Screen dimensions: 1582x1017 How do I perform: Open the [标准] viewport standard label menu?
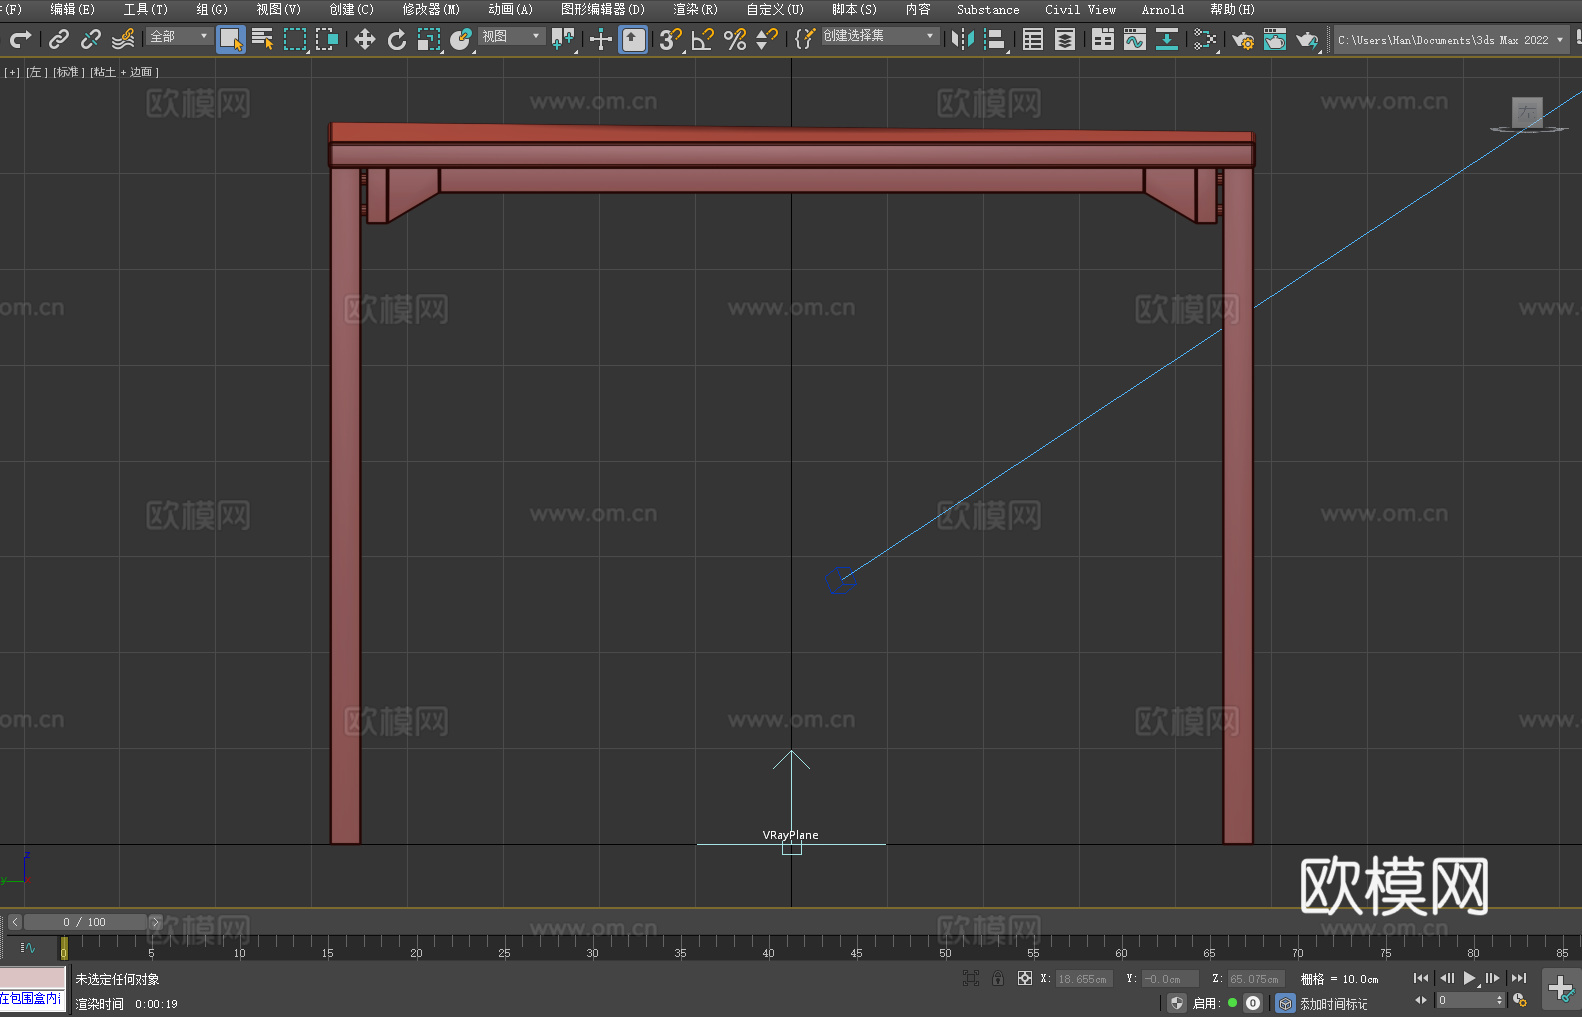(x=68, y=72)
